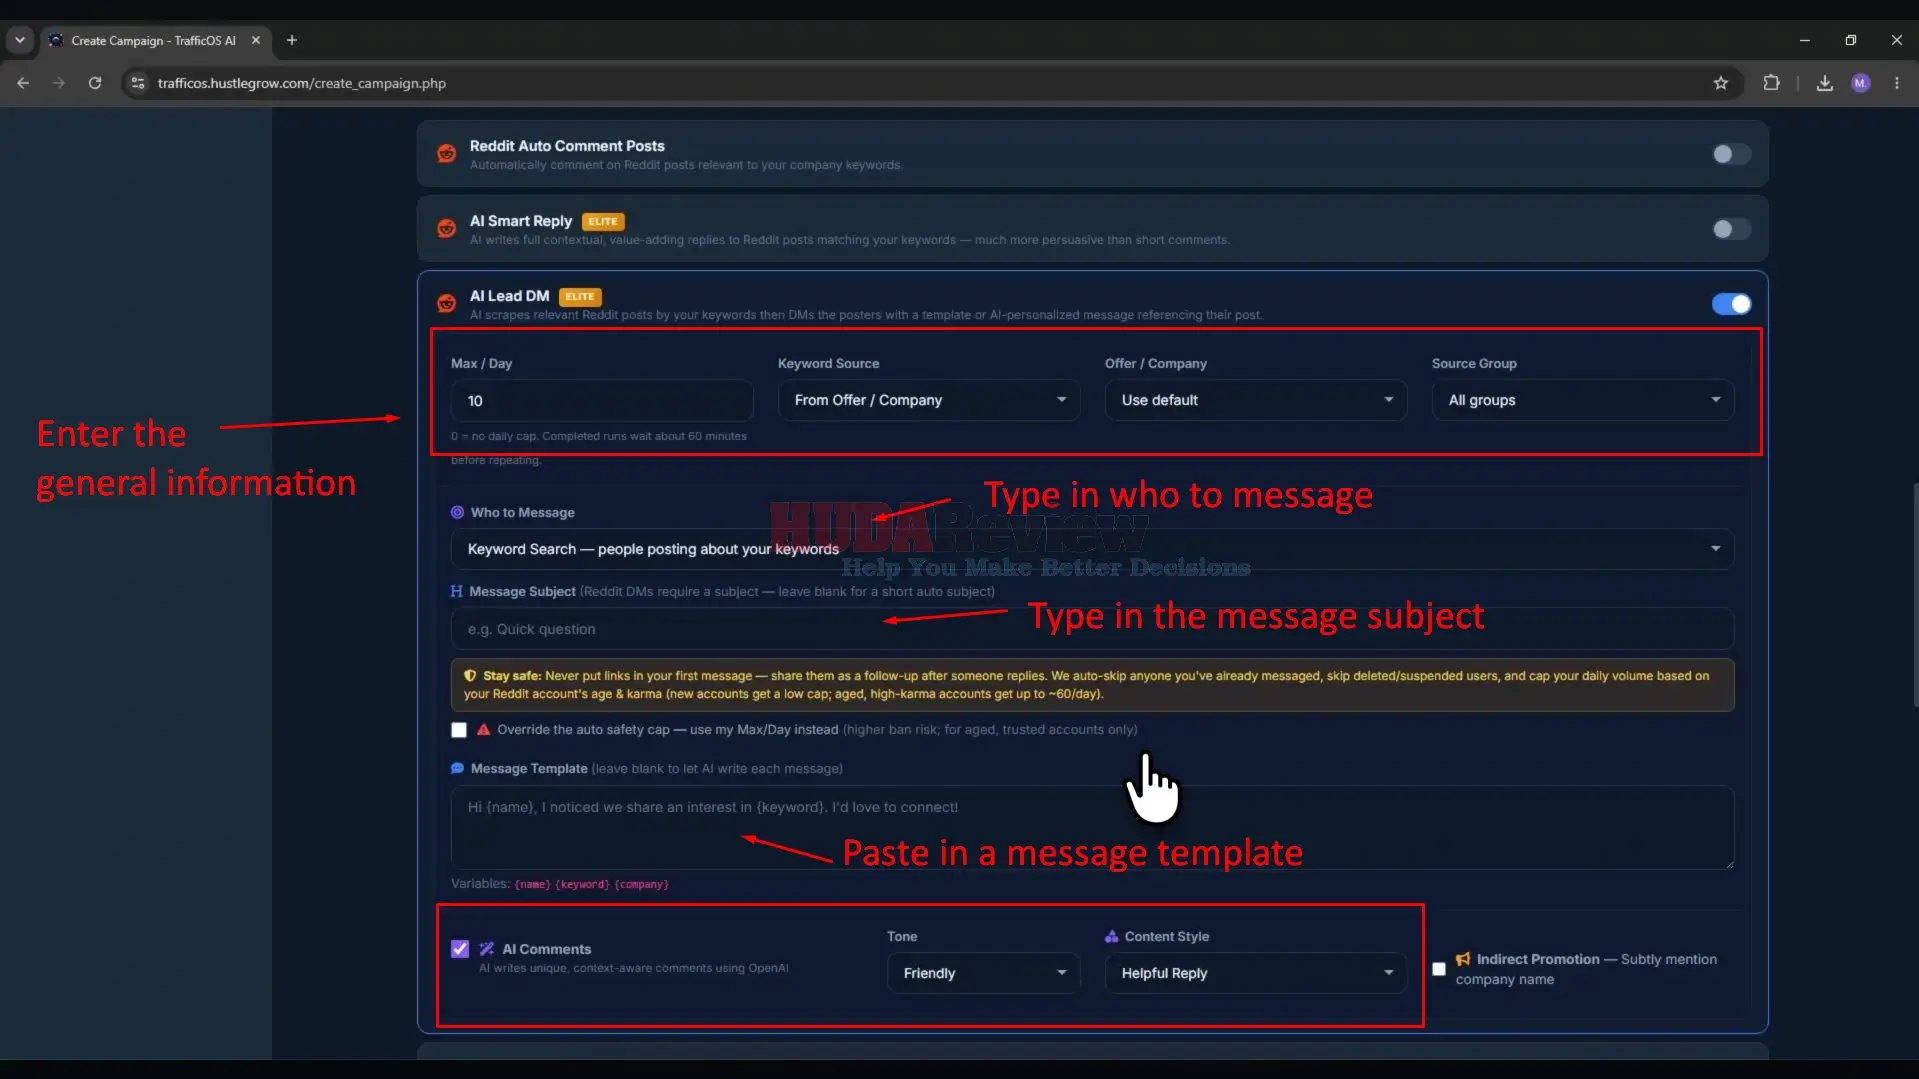Click the Reddit Auto Comment Posts title
The image size is (1919, 1079).
pyautogui.click(x=567, y=146)
